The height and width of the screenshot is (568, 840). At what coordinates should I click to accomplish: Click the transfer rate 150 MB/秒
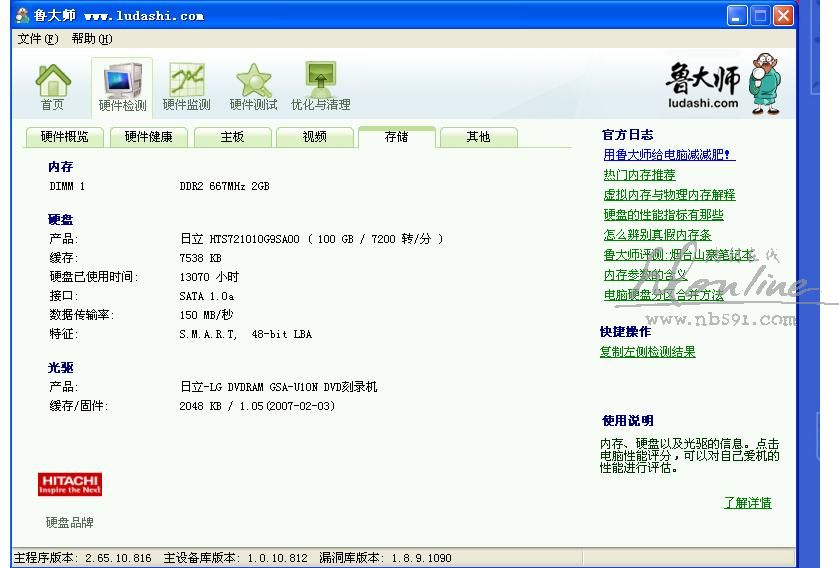(206, 315)
